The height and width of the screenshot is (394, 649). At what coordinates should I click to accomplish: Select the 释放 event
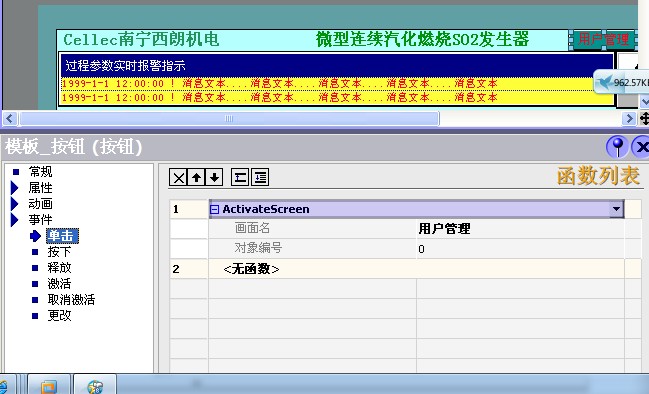pyautogui.click(x=59, y=268)
